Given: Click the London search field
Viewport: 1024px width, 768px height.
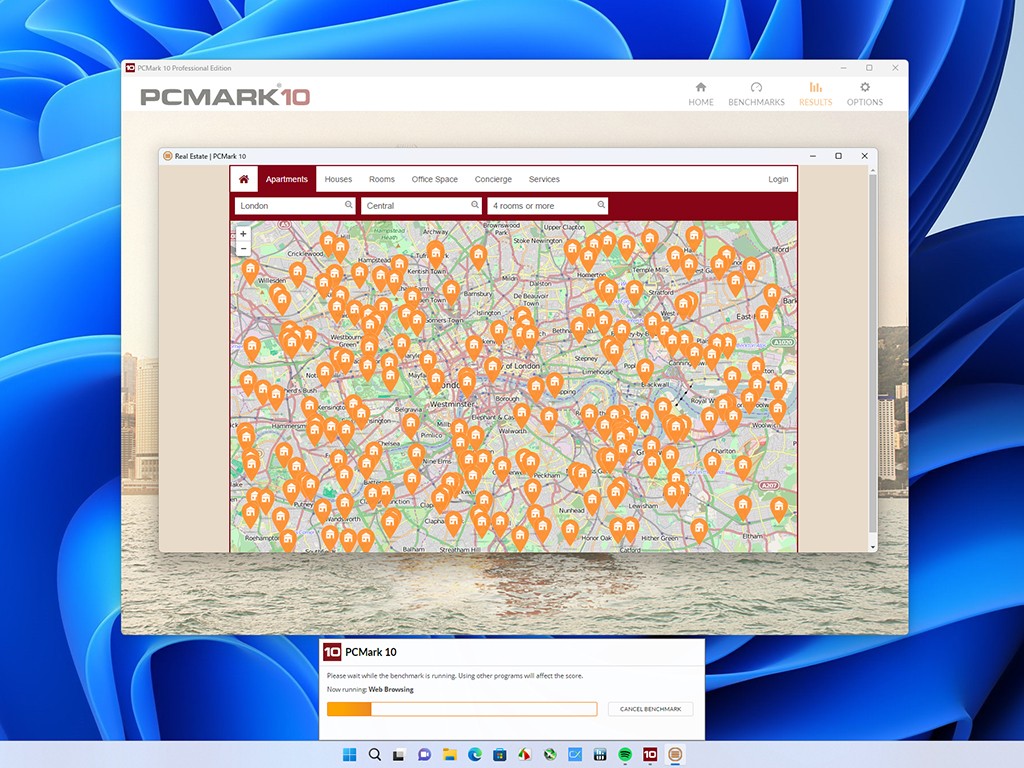Looking at the screenshot, I should (x=295, y=206).
